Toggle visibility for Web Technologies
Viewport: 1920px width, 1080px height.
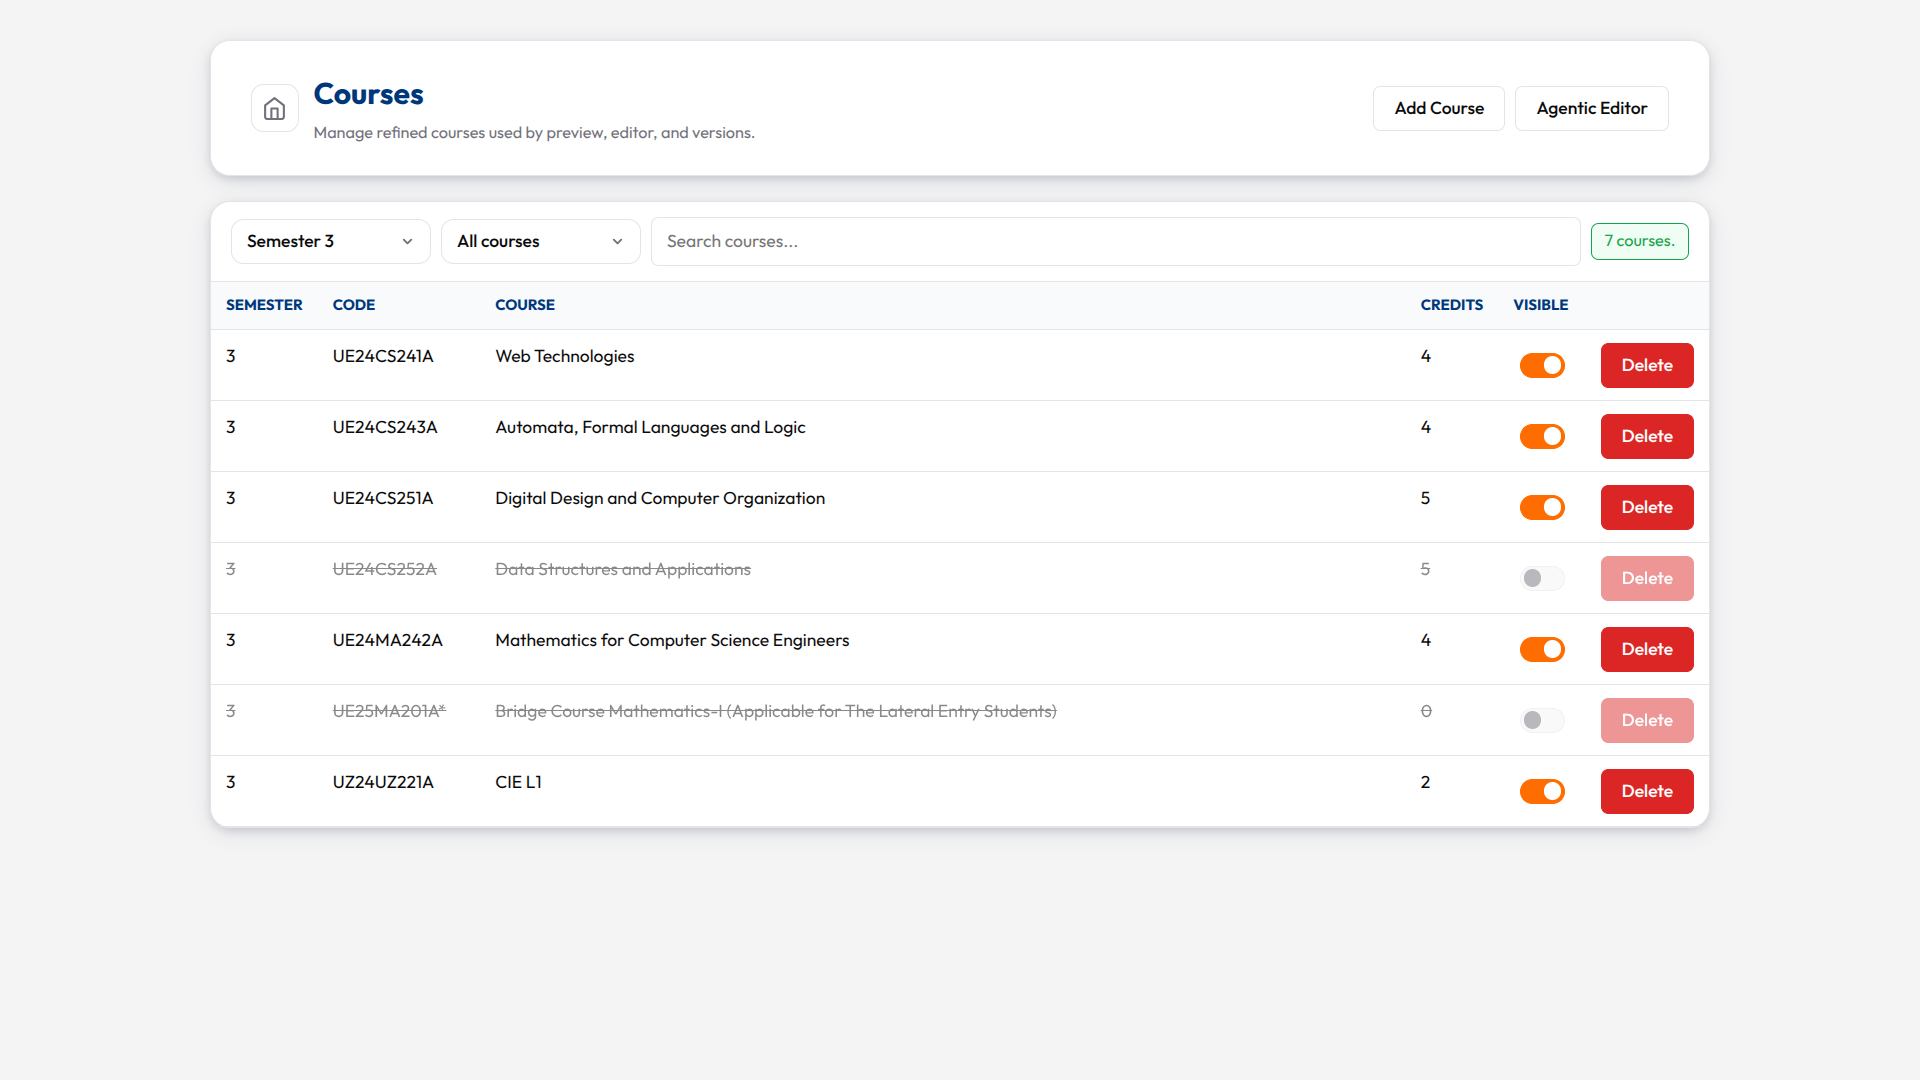[1542, 365]
